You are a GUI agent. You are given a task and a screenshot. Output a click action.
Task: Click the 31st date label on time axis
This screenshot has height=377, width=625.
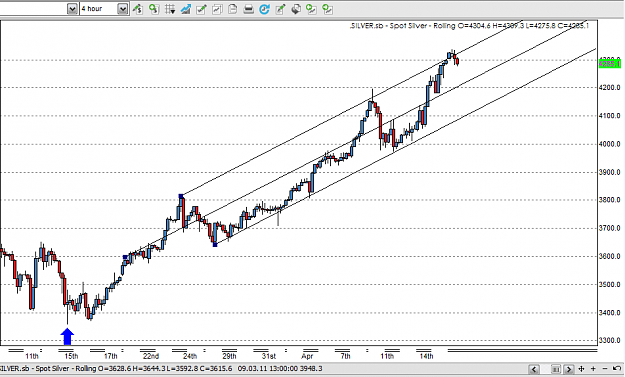(269, 356)
